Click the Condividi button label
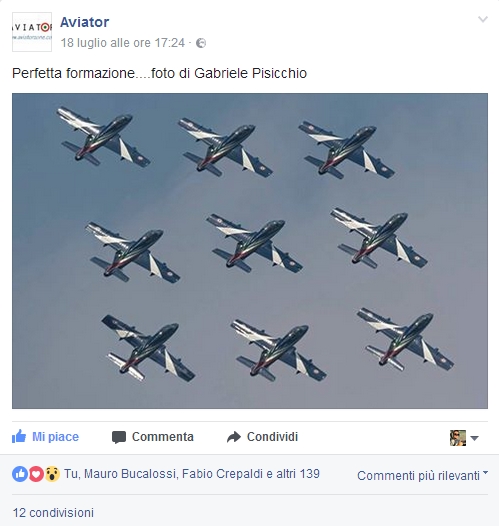This screenshot has height=526, width=499. 272,437
